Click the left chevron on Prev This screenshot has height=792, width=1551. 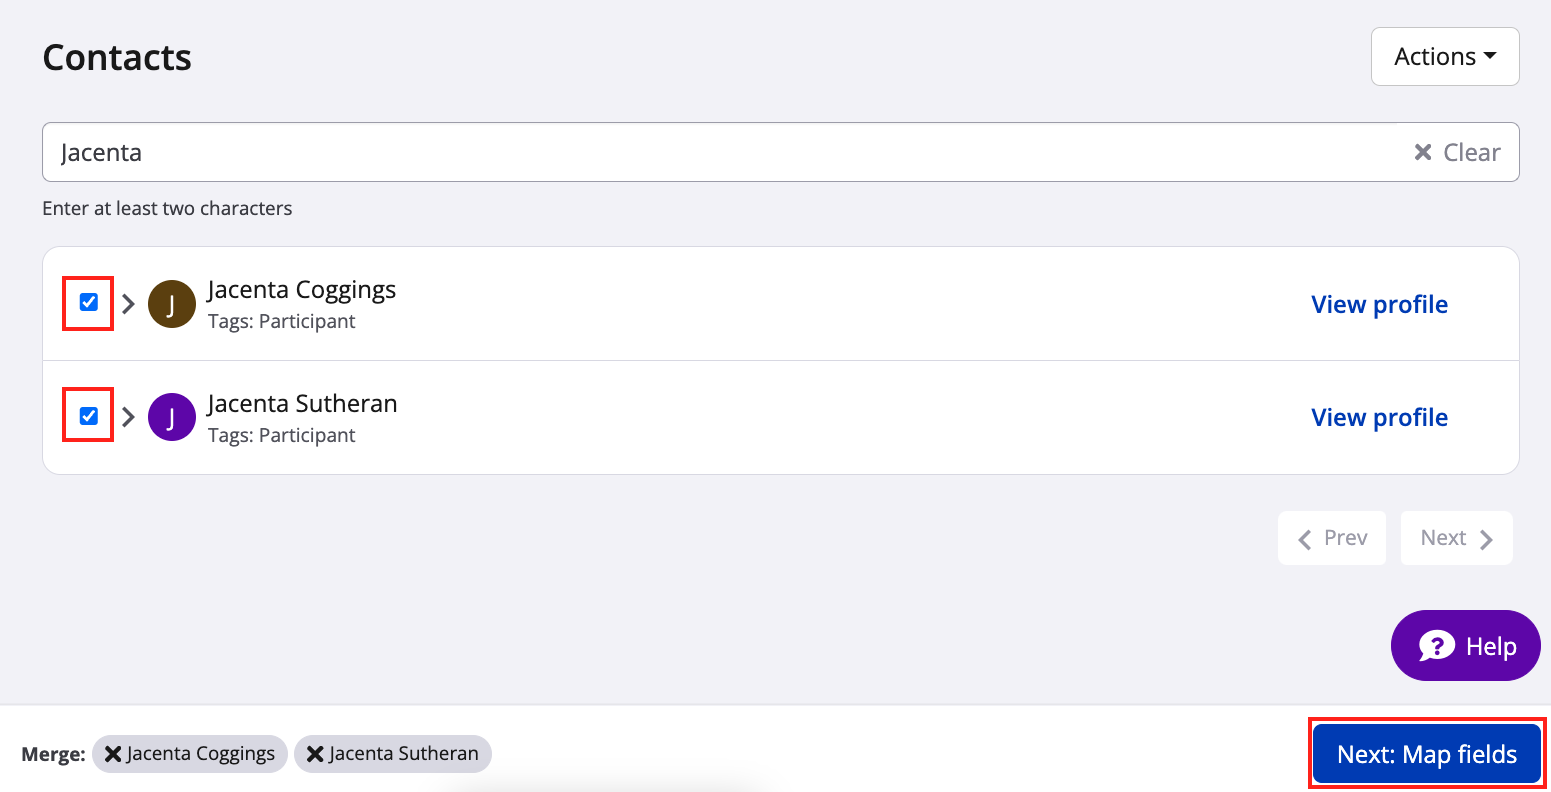point(1305,539)
